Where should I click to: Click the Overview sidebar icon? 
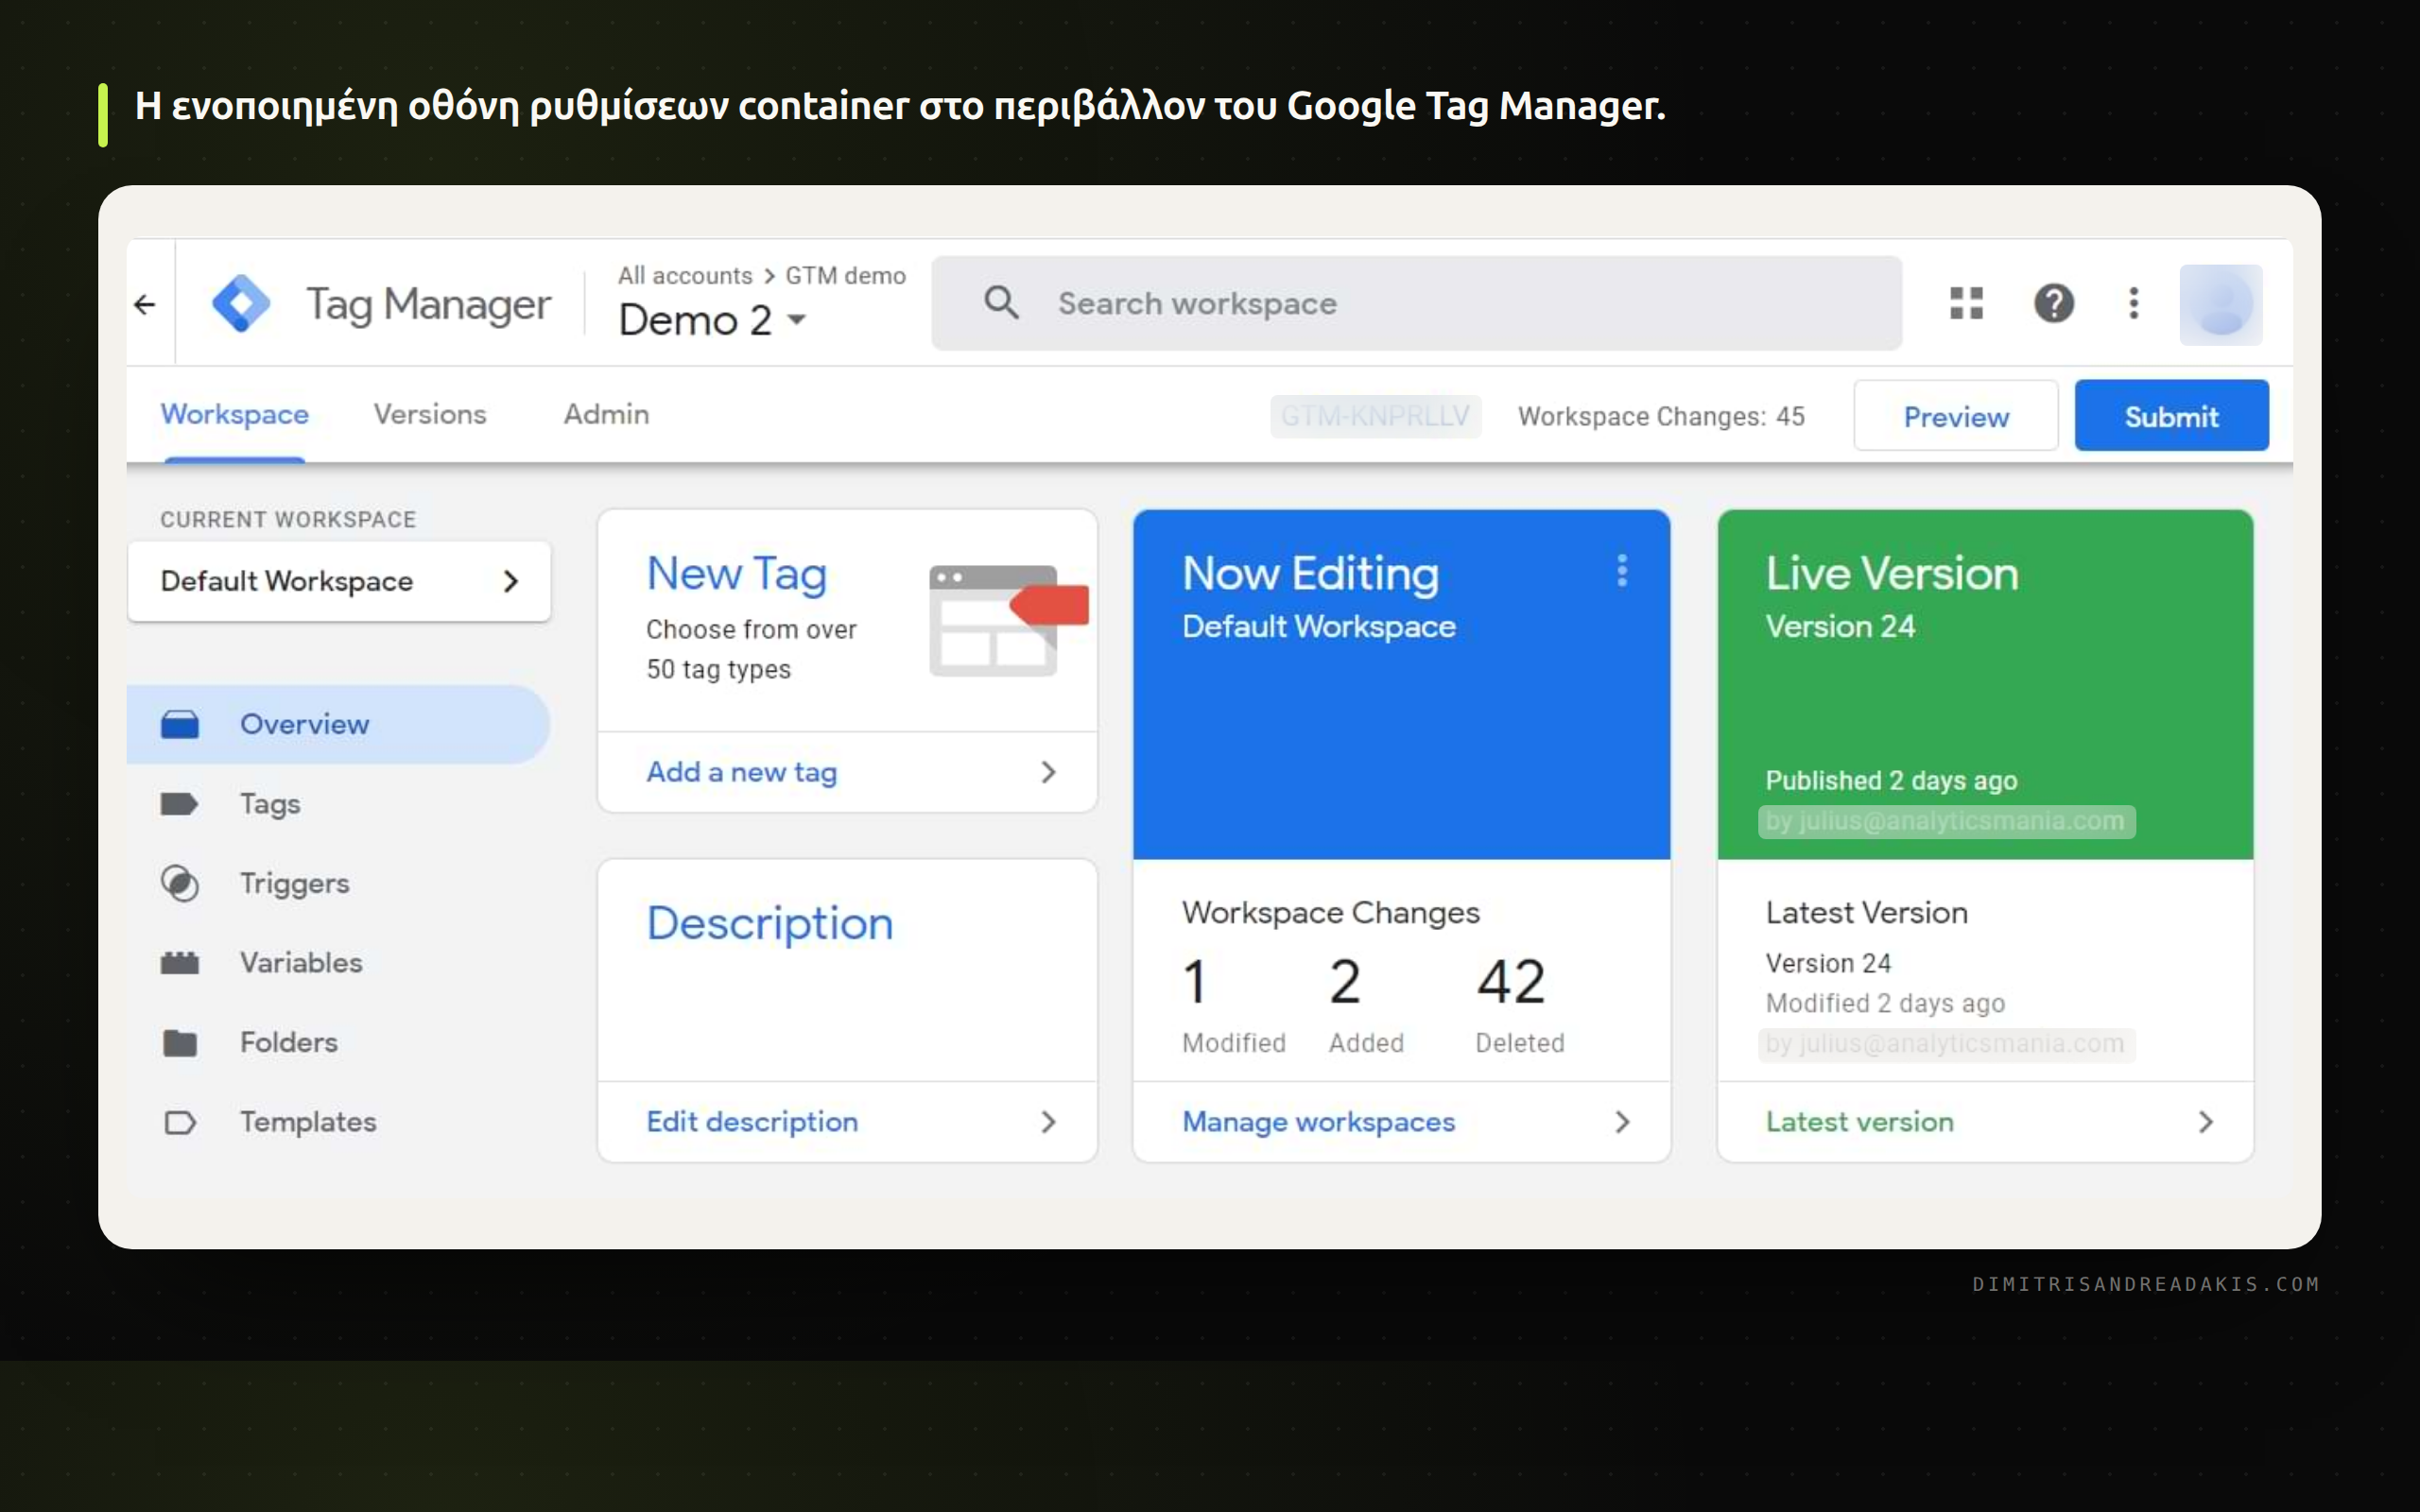(x=180, y=724)
